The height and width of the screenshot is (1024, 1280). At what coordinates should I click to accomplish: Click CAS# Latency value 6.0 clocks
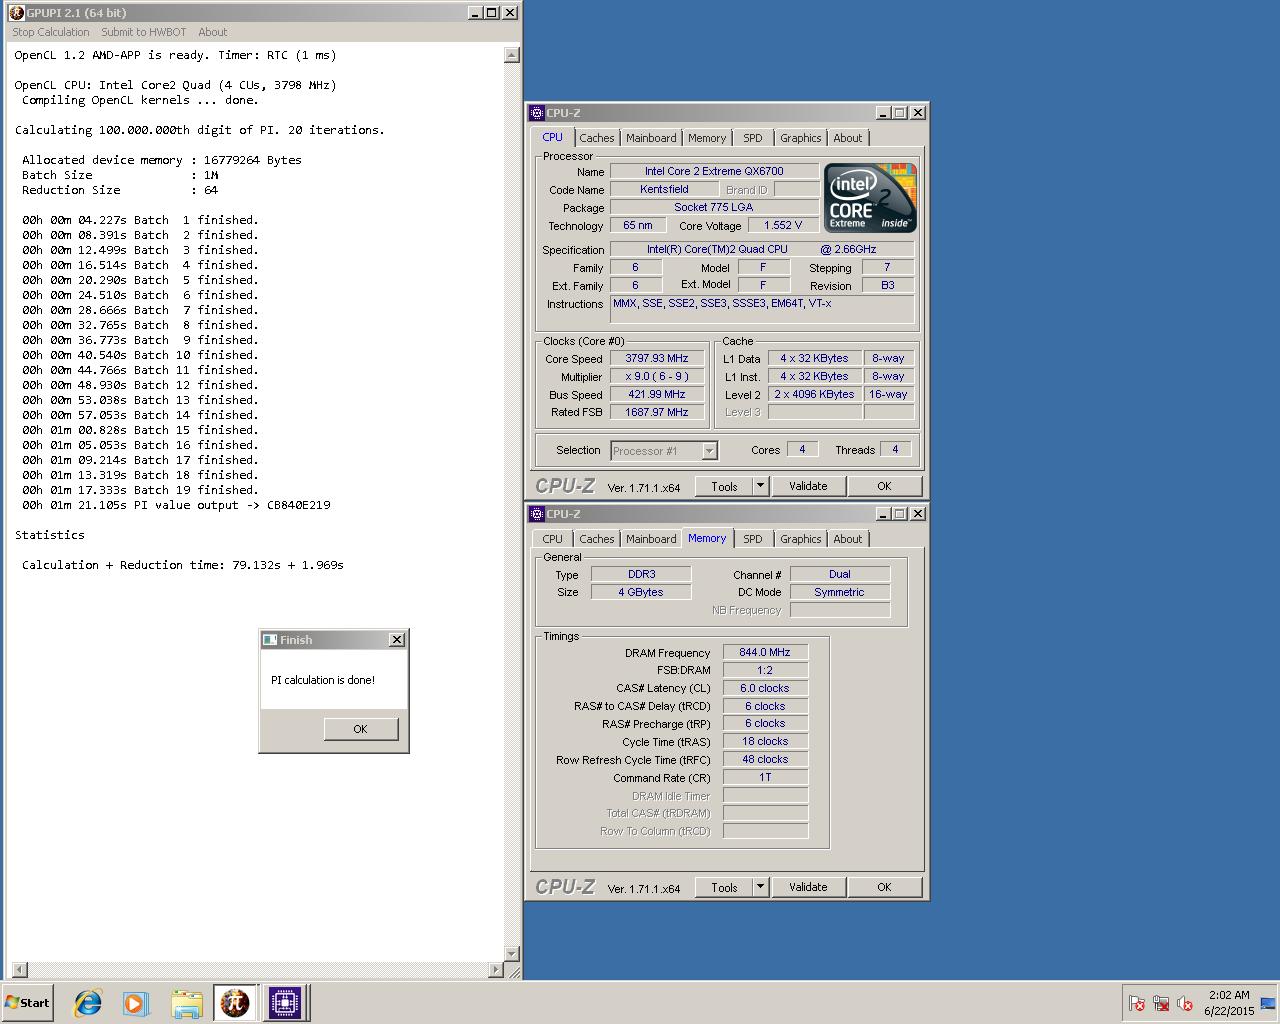coord(765,688)
